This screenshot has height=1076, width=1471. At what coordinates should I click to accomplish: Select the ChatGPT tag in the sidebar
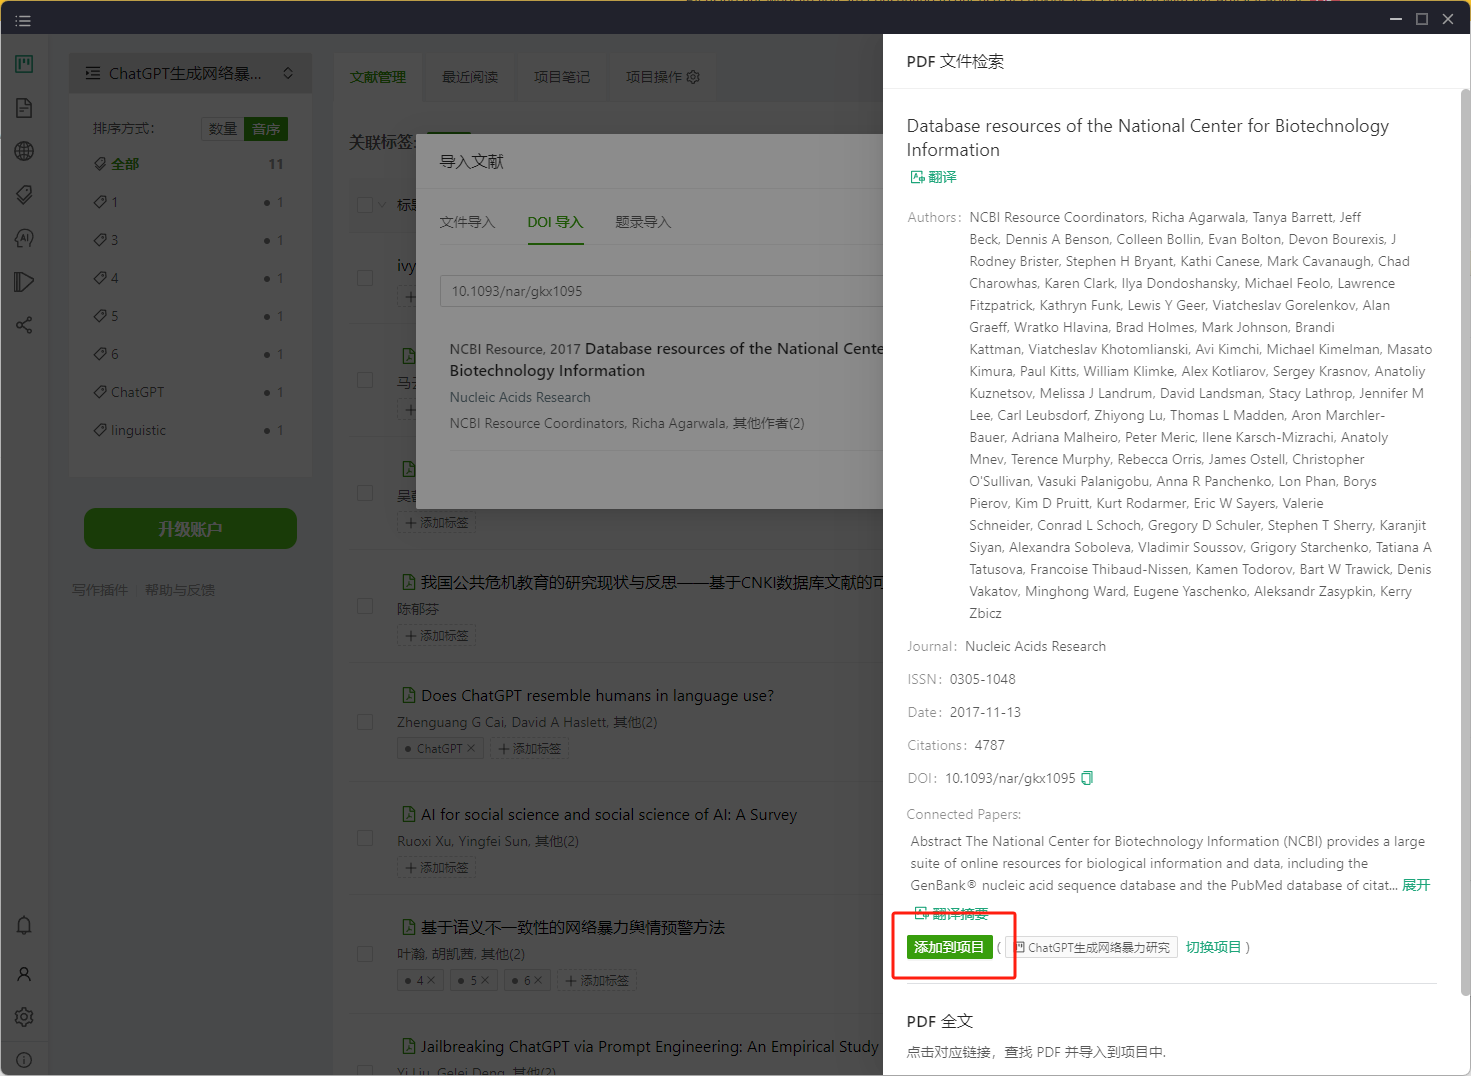pos(189,392)
